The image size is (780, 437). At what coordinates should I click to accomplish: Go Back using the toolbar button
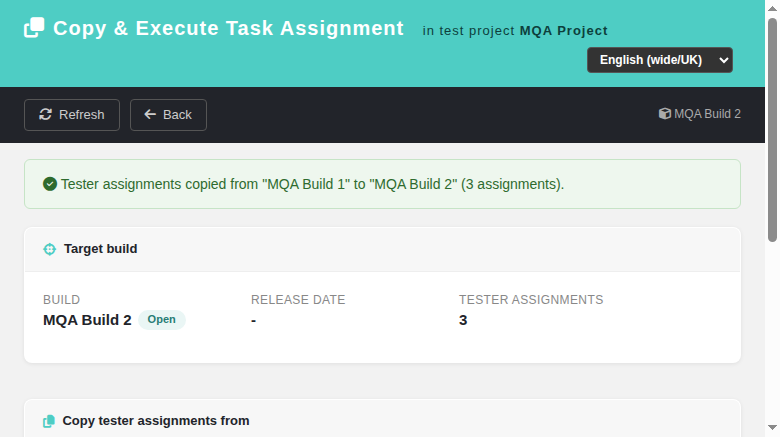tap(168, 115)
